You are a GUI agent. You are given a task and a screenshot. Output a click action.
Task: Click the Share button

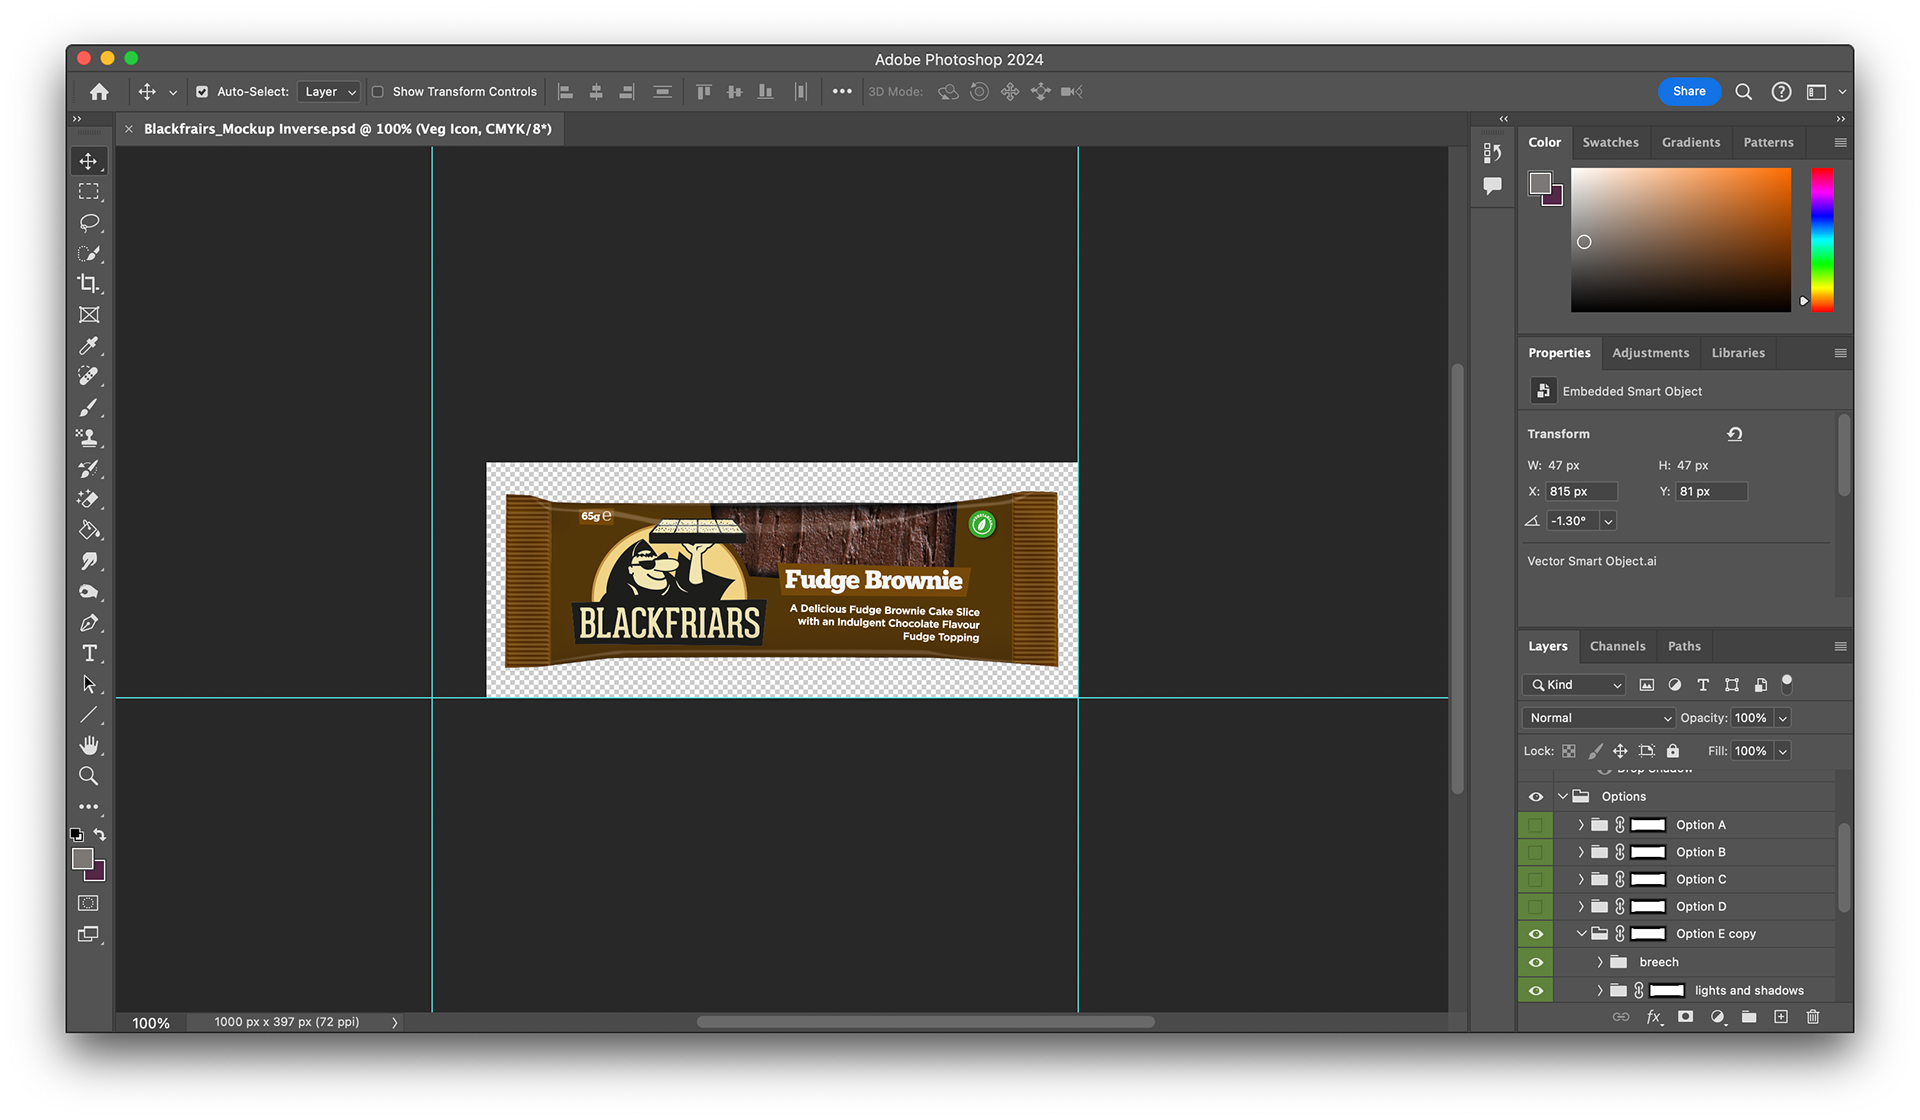tap(1689, 91)
